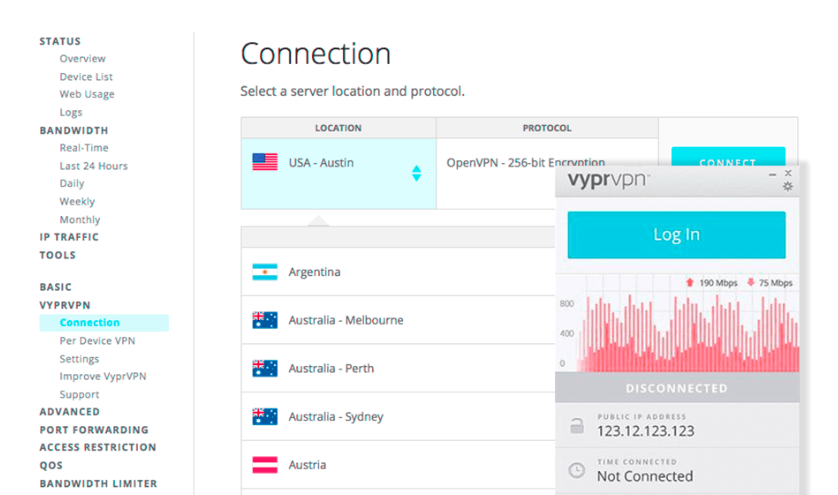Click the Log In button

[x=677, y=235]
